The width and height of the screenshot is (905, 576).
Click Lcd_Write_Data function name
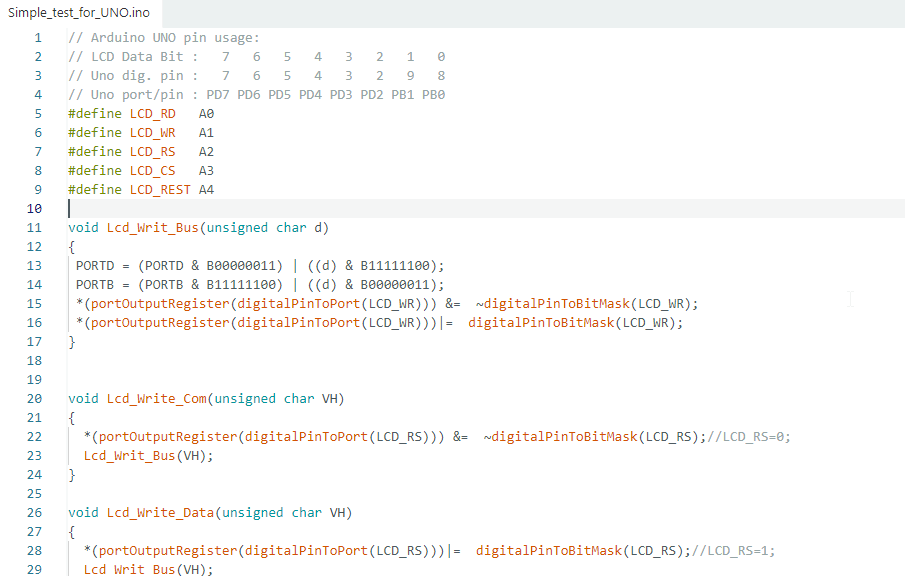(x=160, y=513)
